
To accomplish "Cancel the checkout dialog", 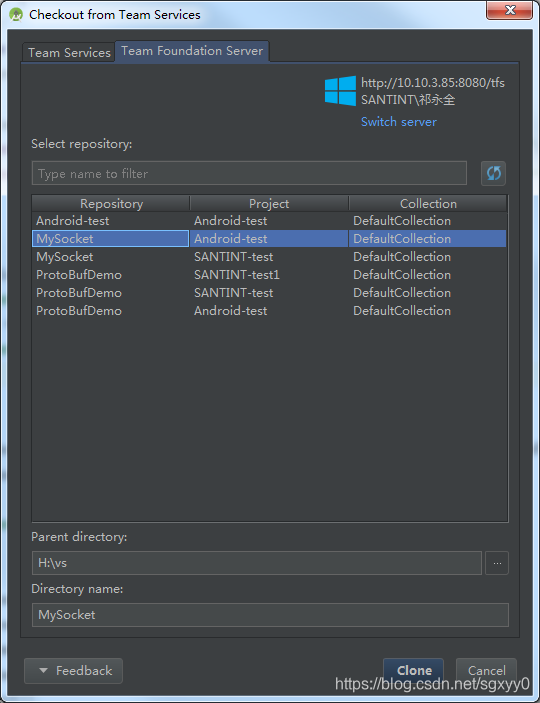I will pyautogui.click(x=486, y=671).
